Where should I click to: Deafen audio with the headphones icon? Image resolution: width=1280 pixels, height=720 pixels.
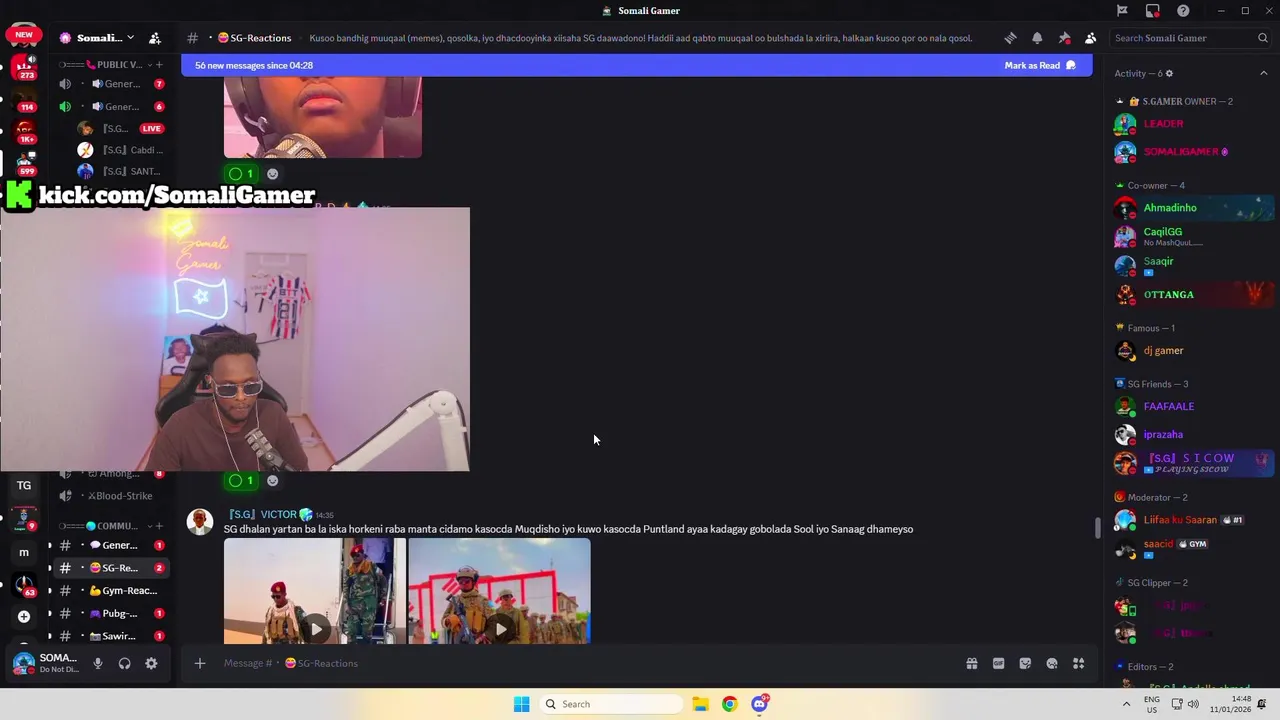[124, 663]
